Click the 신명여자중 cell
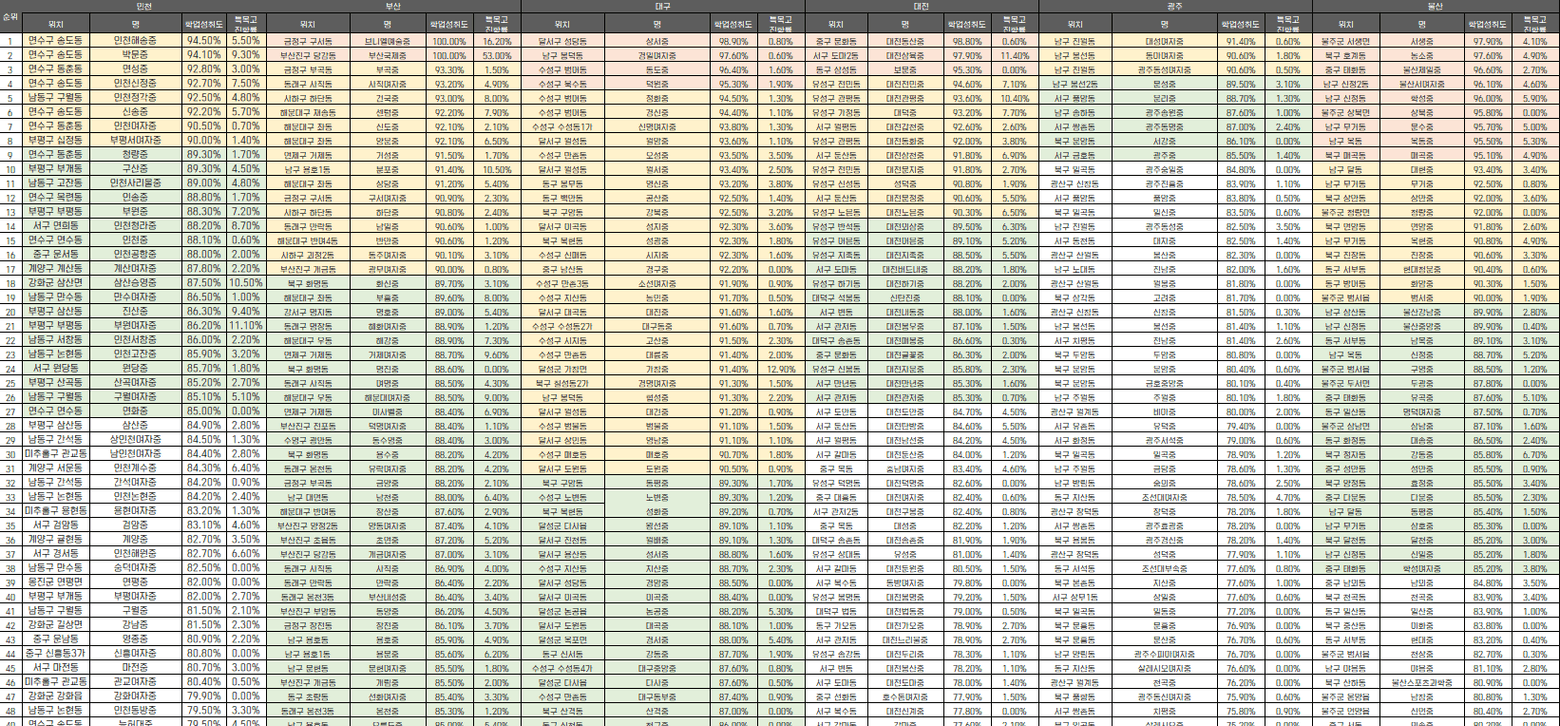 pyautogui.click(x=657, y=127)
